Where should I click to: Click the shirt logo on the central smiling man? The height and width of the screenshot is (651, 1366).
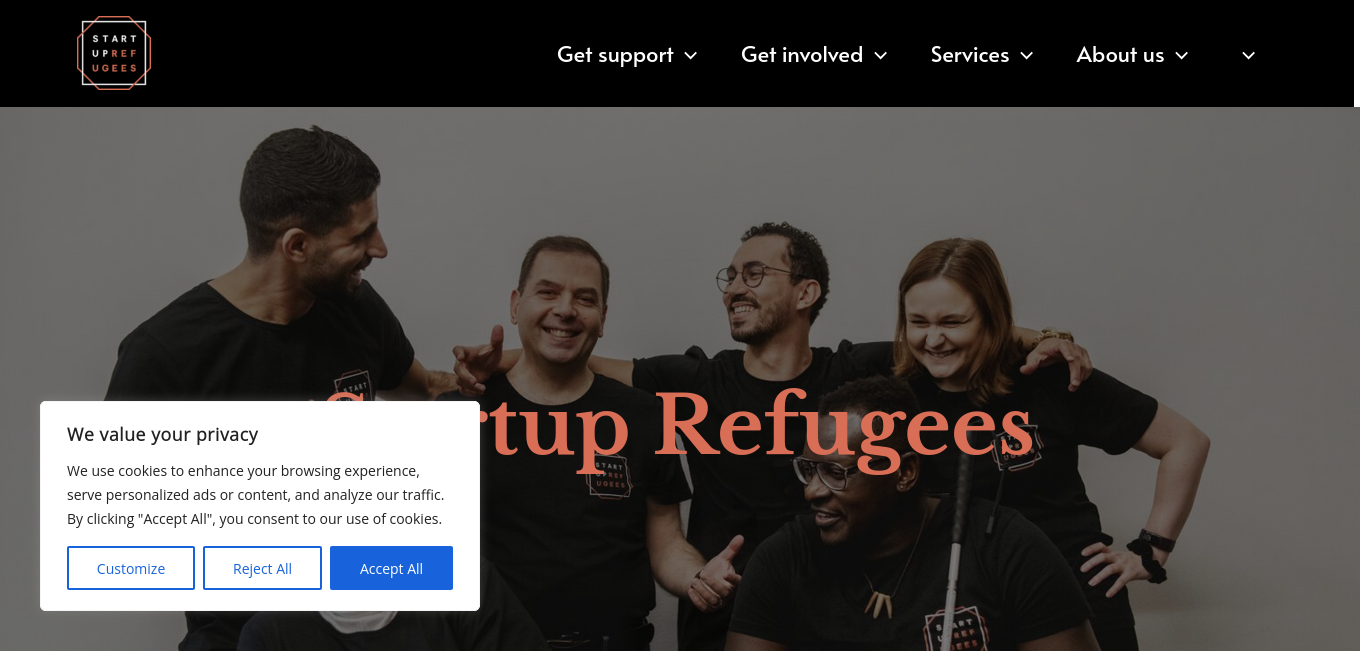609,477
